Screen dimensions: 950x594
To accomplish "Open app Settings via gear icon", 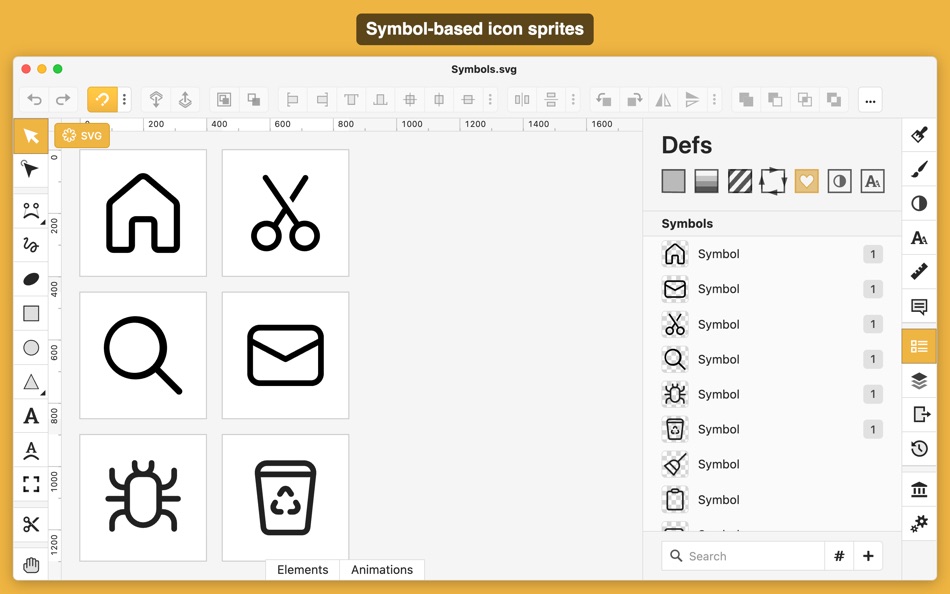I will coord(919,521).
